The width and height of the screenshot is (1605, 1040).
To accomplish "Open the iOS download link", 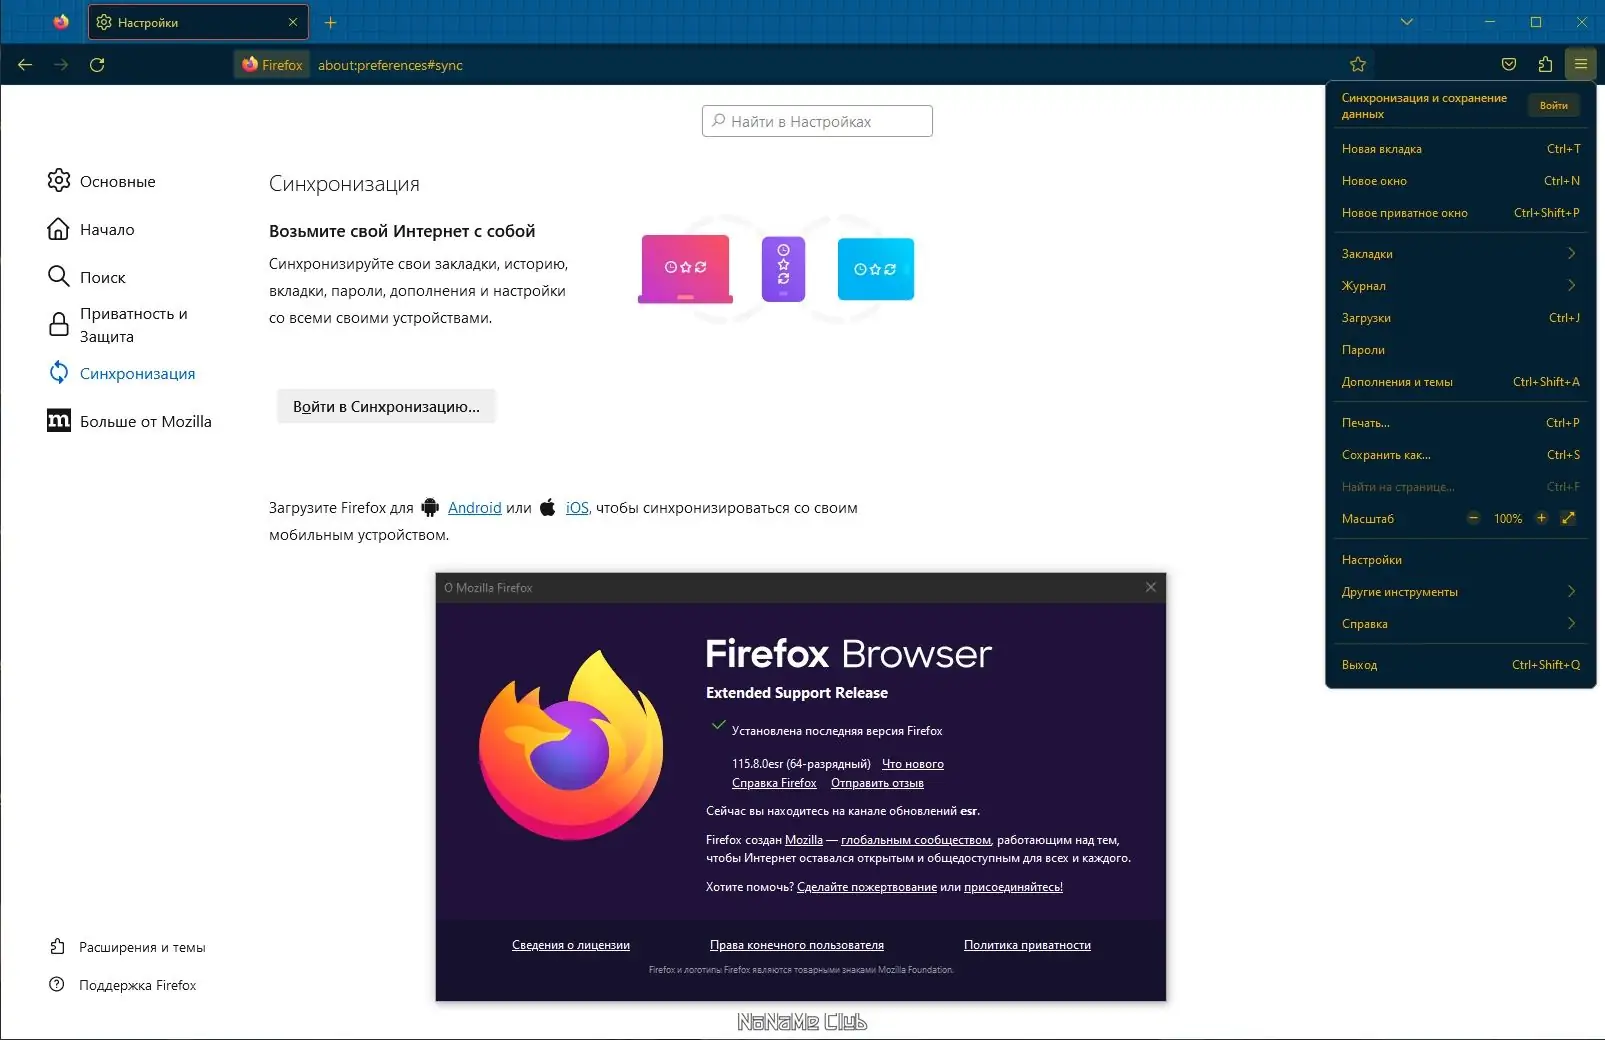I will coord(577,508).
